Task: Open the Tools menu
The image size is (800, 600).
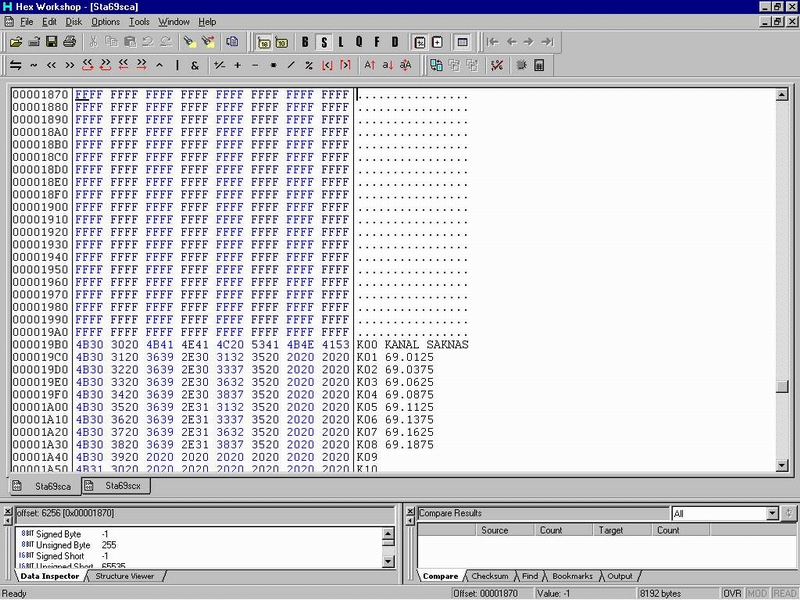Action: (139, 21)
